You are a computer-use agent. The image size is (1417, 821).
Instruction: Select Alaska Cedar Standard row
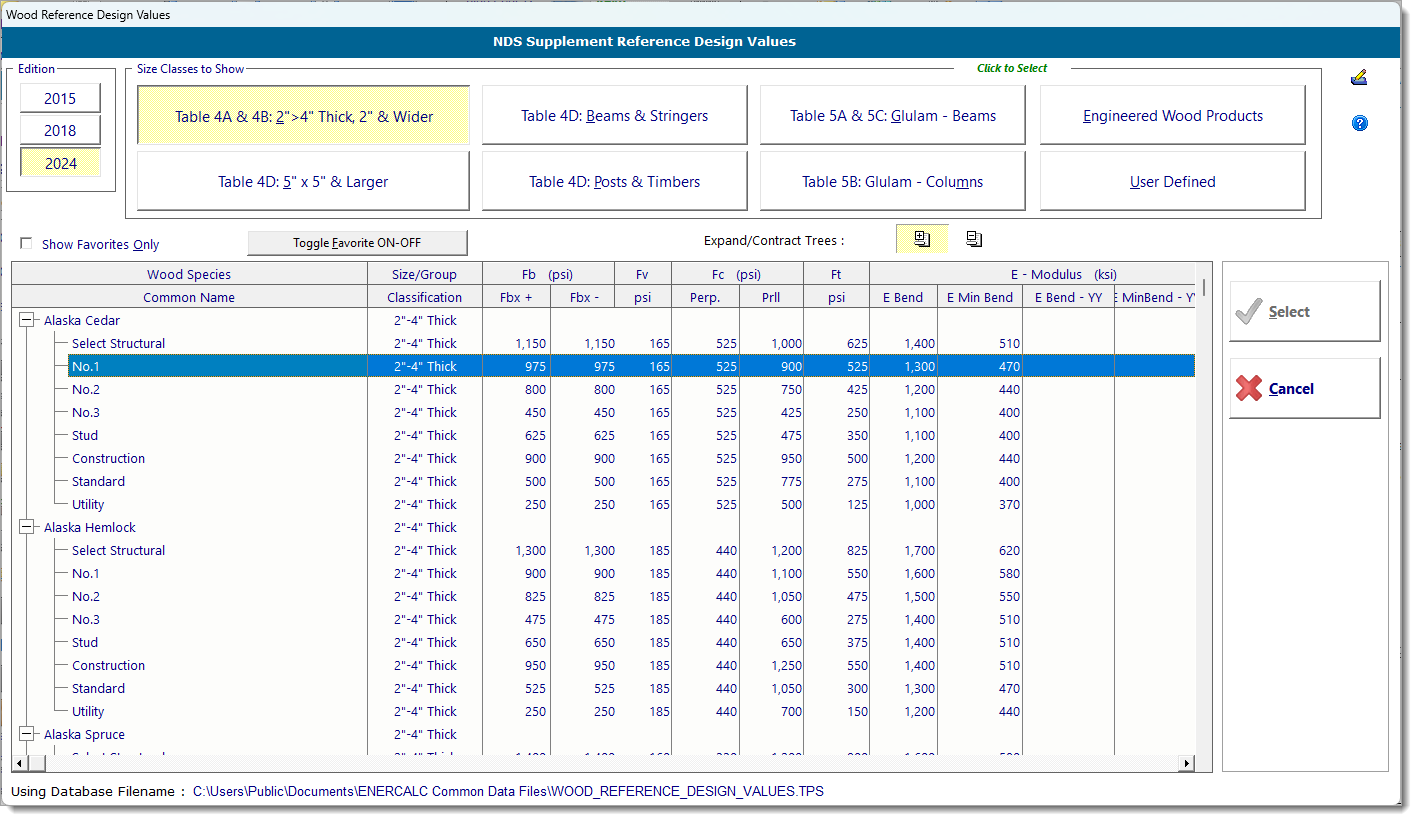coord(603,481)
